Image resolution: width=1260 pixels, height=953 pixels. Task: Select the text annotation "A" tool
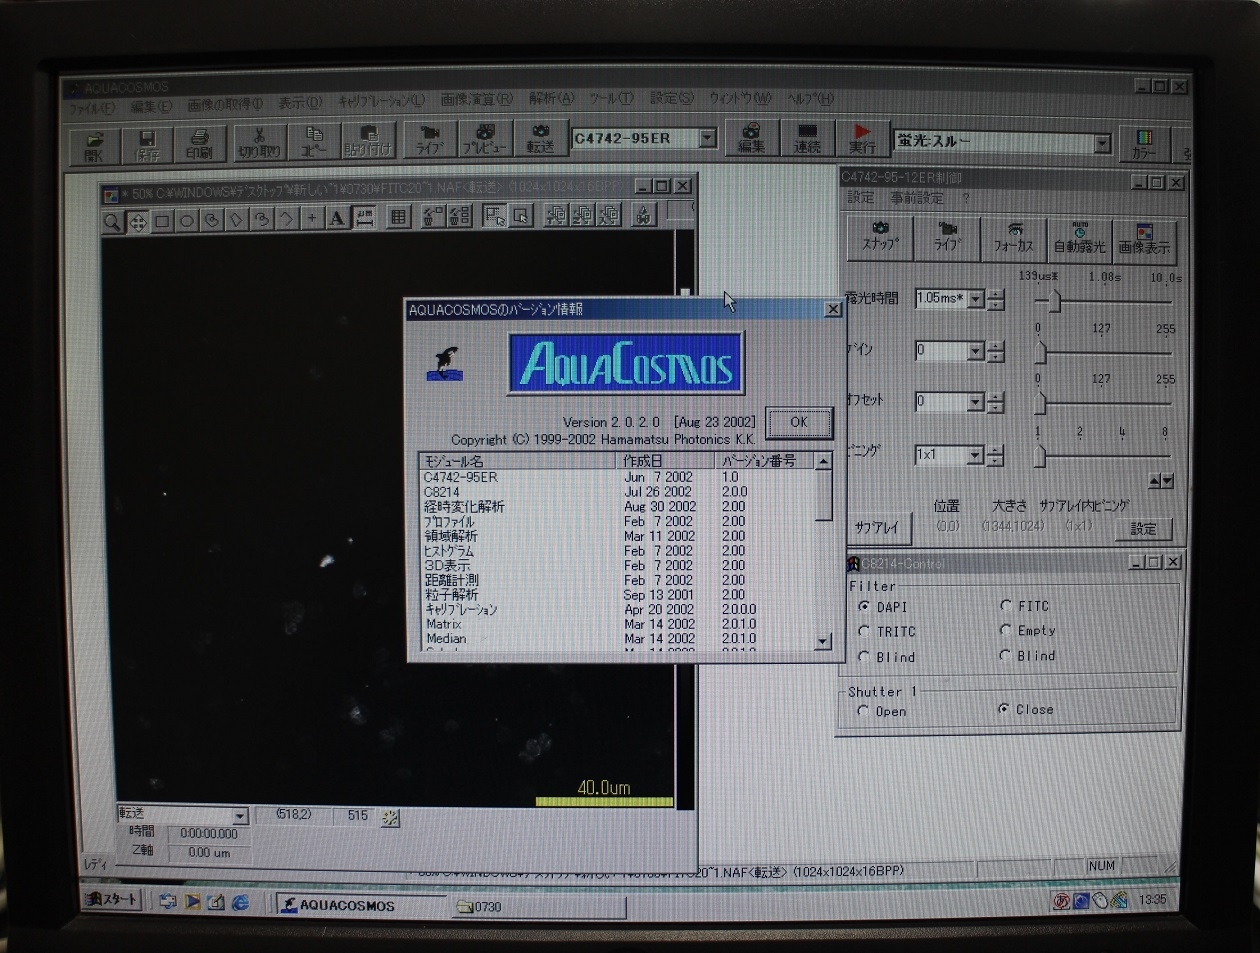coord(337,218)
